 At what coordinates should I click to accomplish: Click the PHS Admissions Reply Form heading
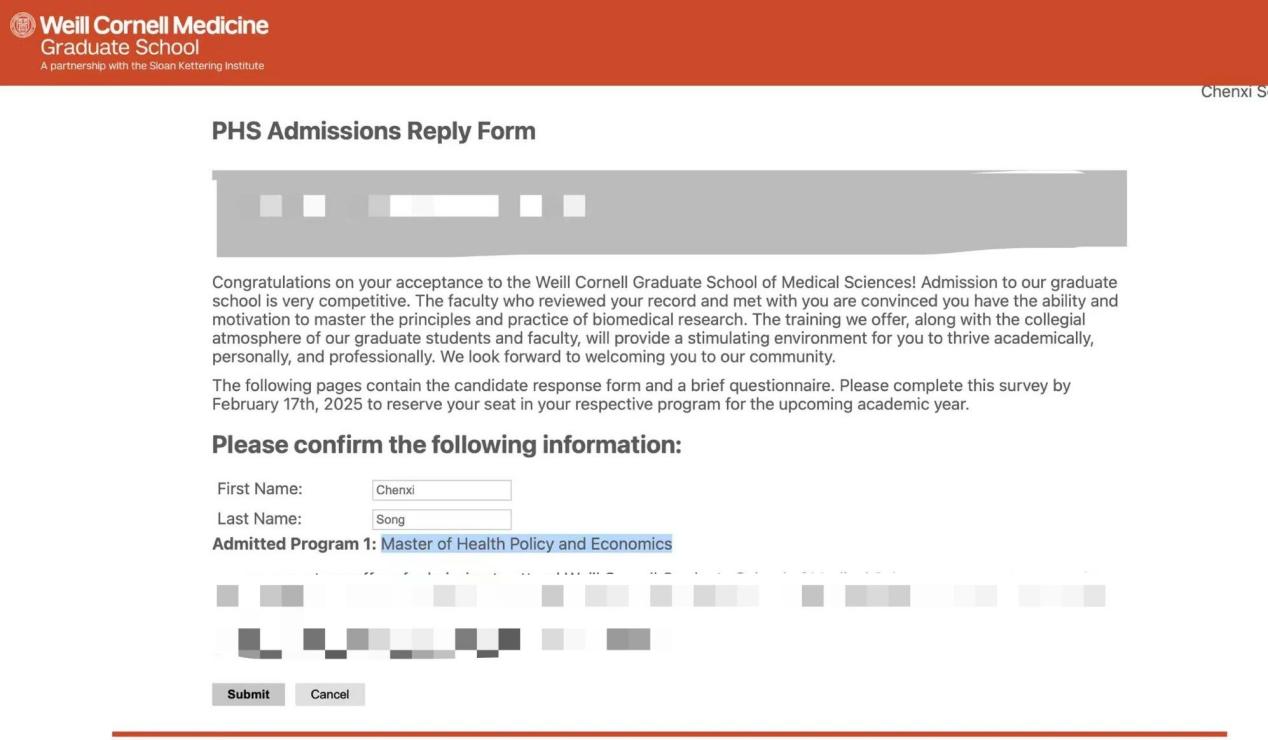click(x=373, y=131)
